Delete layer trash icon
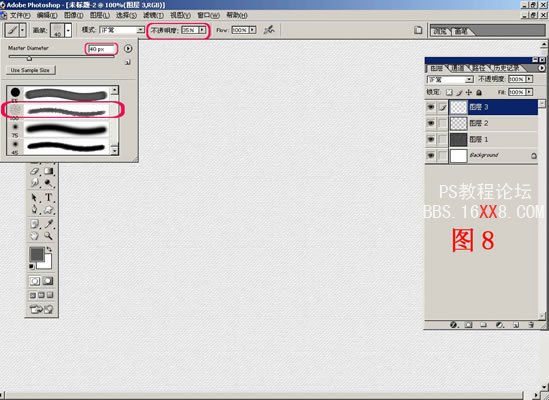This screenshot has height=400, width=549. (x=531, y=325)
